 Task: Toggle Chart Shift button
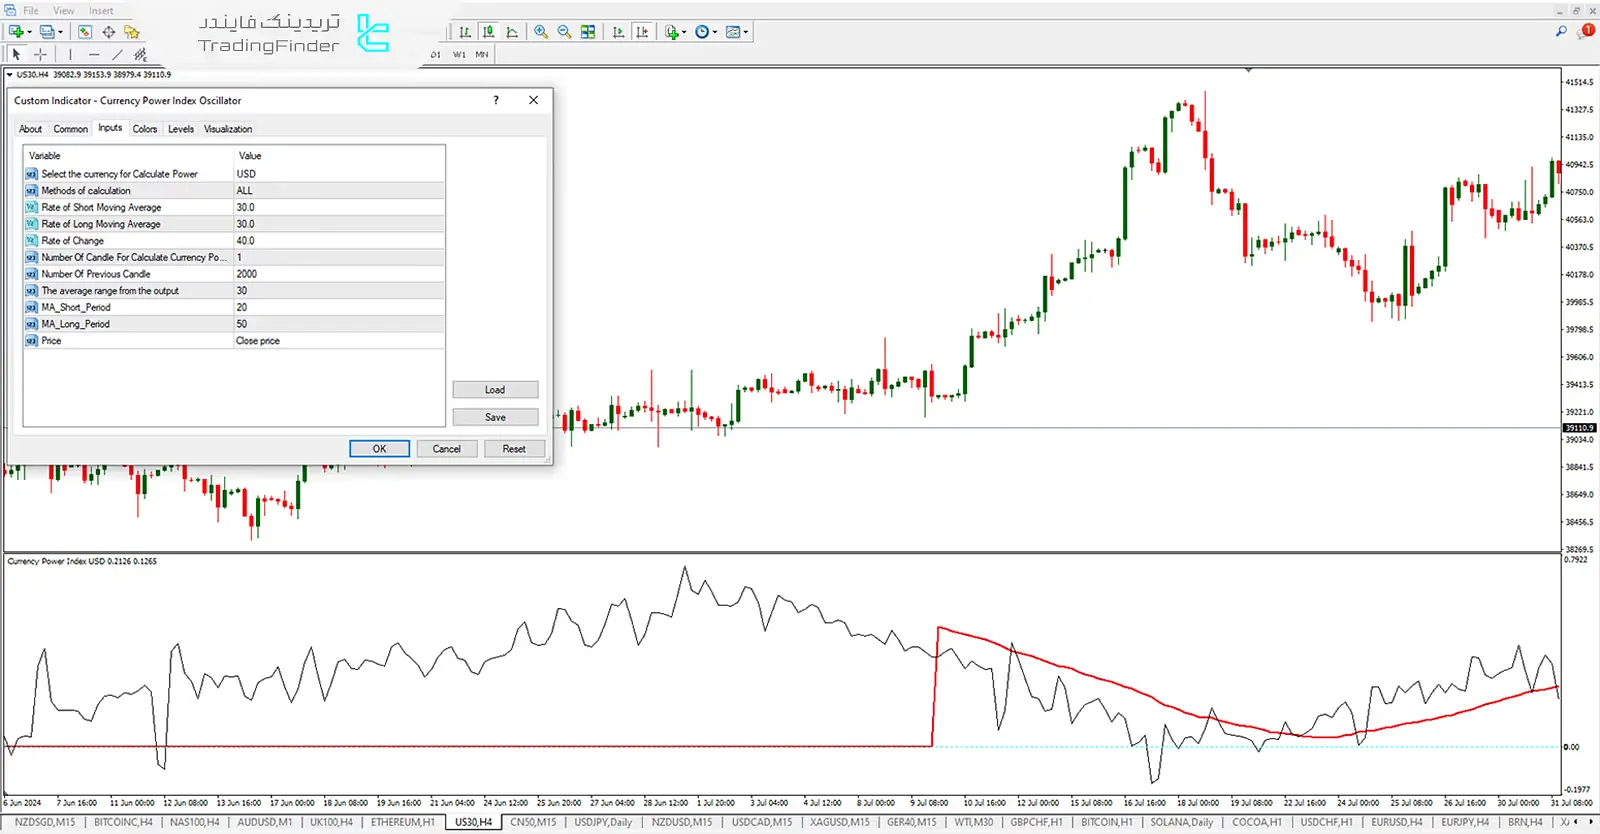tap(642, 32)
